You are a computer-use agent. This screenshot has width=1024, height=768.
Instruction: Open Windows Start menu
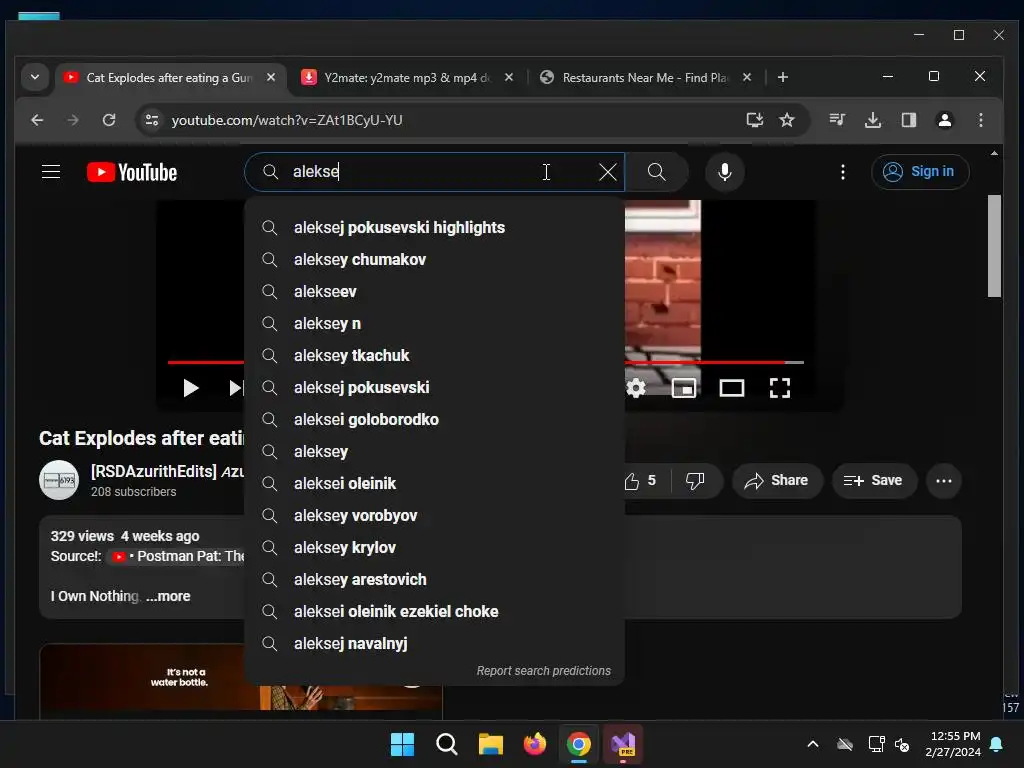click(402, 744)
